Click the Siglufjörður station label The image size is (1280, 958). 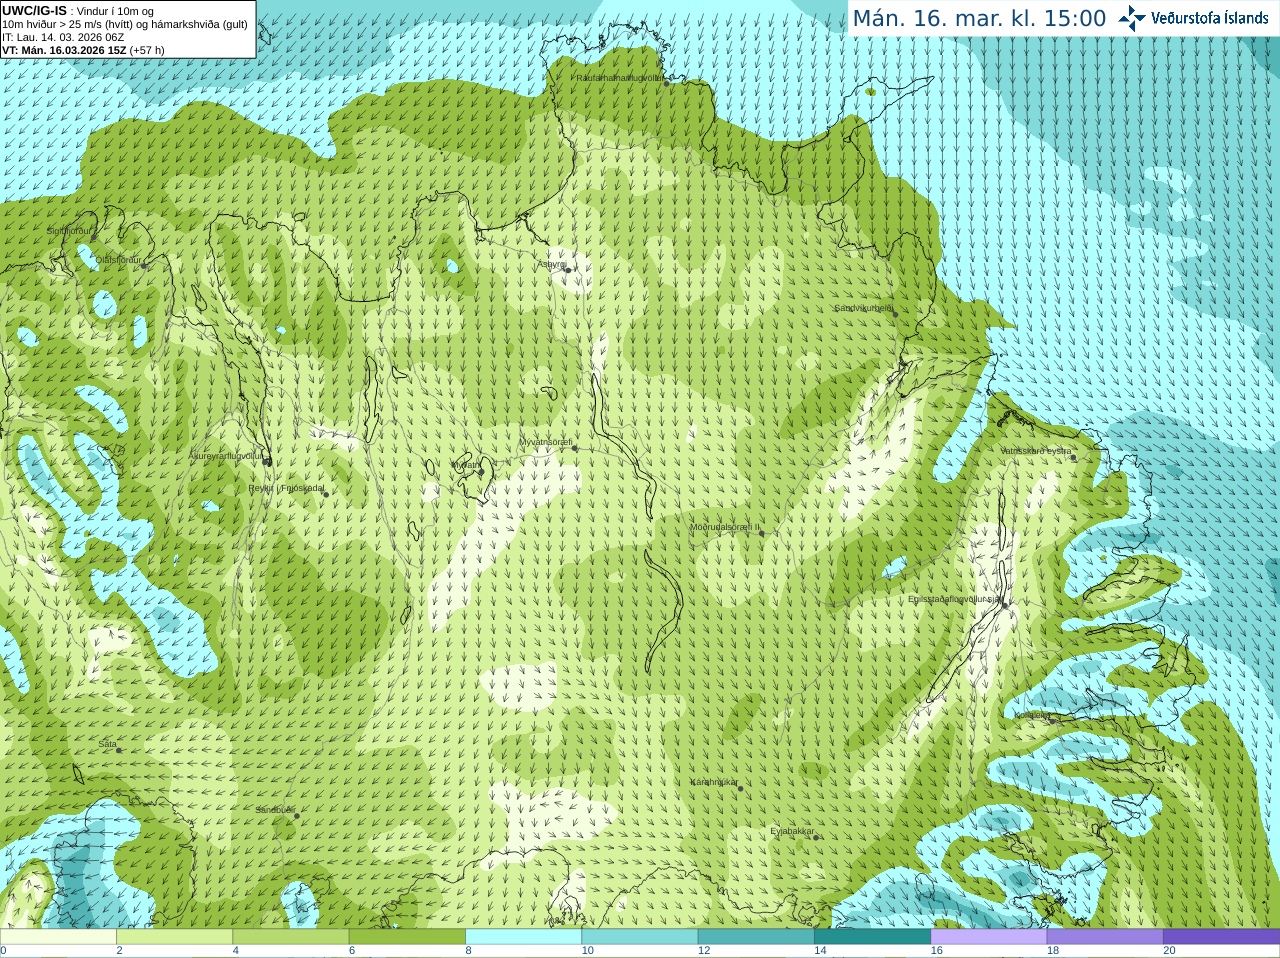tap(70, 231)
